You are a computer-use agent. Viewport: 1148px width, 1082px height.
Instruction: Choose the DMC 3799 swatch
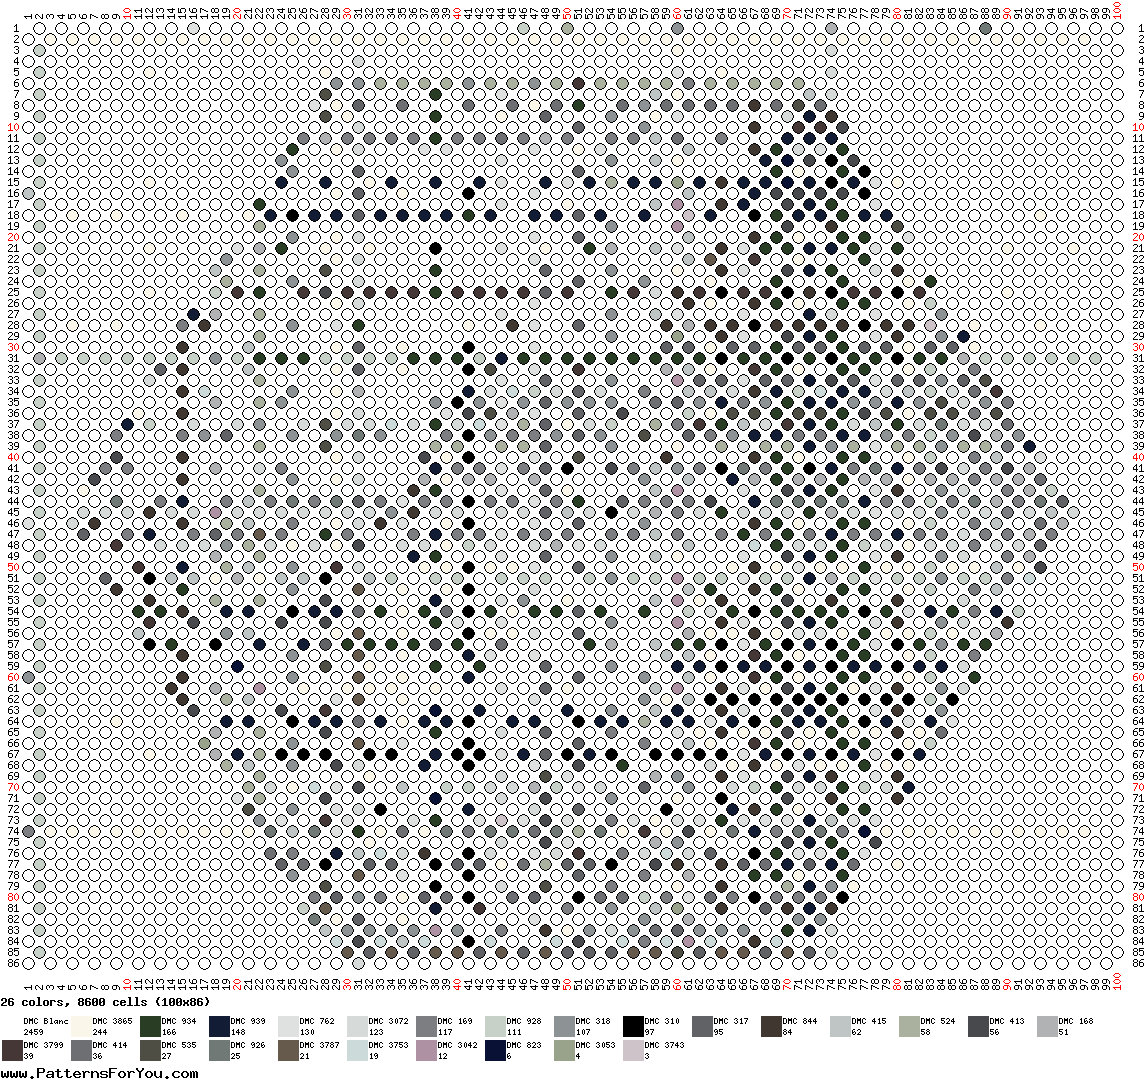[x=12, y=1051]
